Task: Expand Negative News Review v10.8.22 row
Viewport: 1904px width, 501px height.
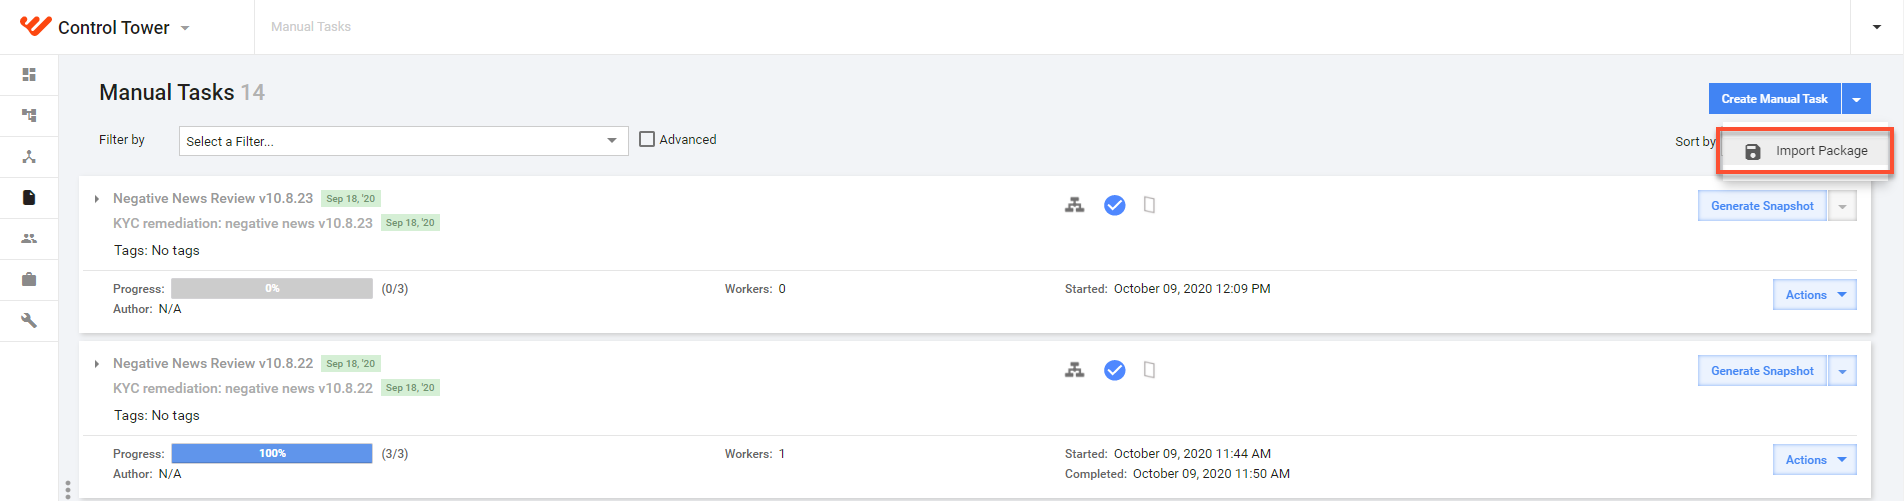Action: pyautogui.click(x=96, y=364)
